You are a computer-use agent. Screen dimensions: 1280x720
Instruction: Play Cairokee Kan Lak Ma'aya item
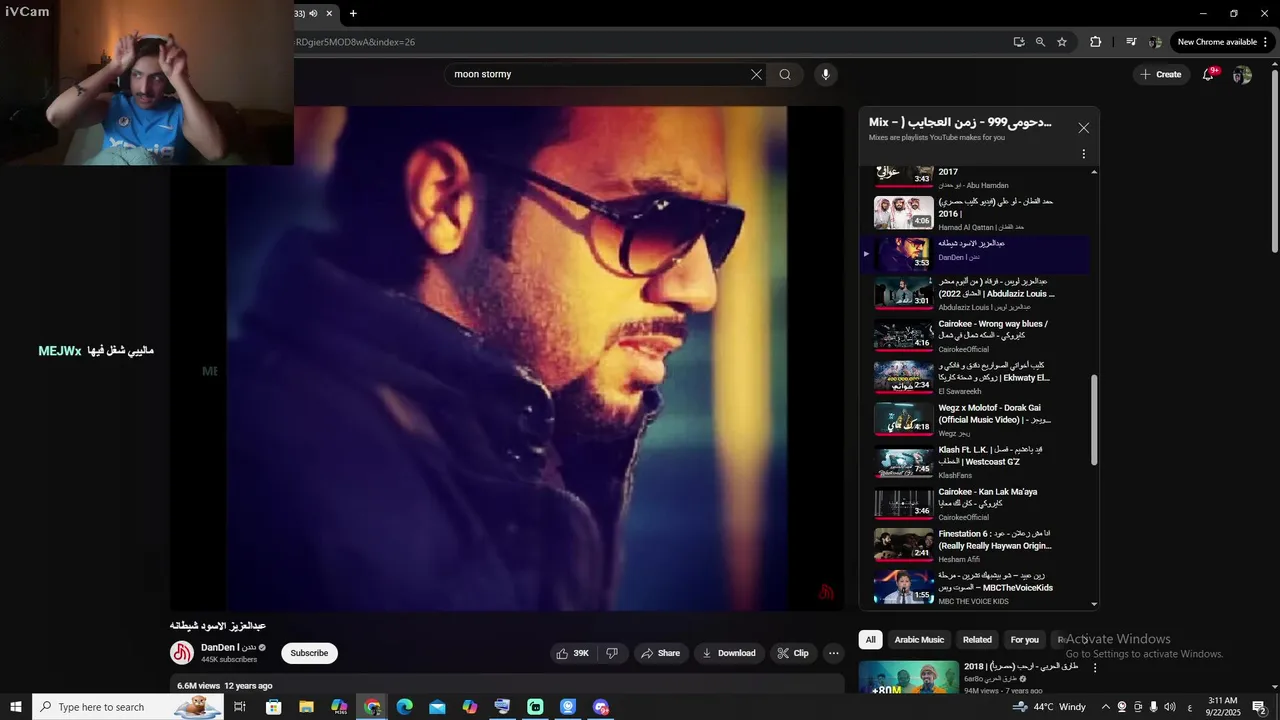(x=975, y=504)
